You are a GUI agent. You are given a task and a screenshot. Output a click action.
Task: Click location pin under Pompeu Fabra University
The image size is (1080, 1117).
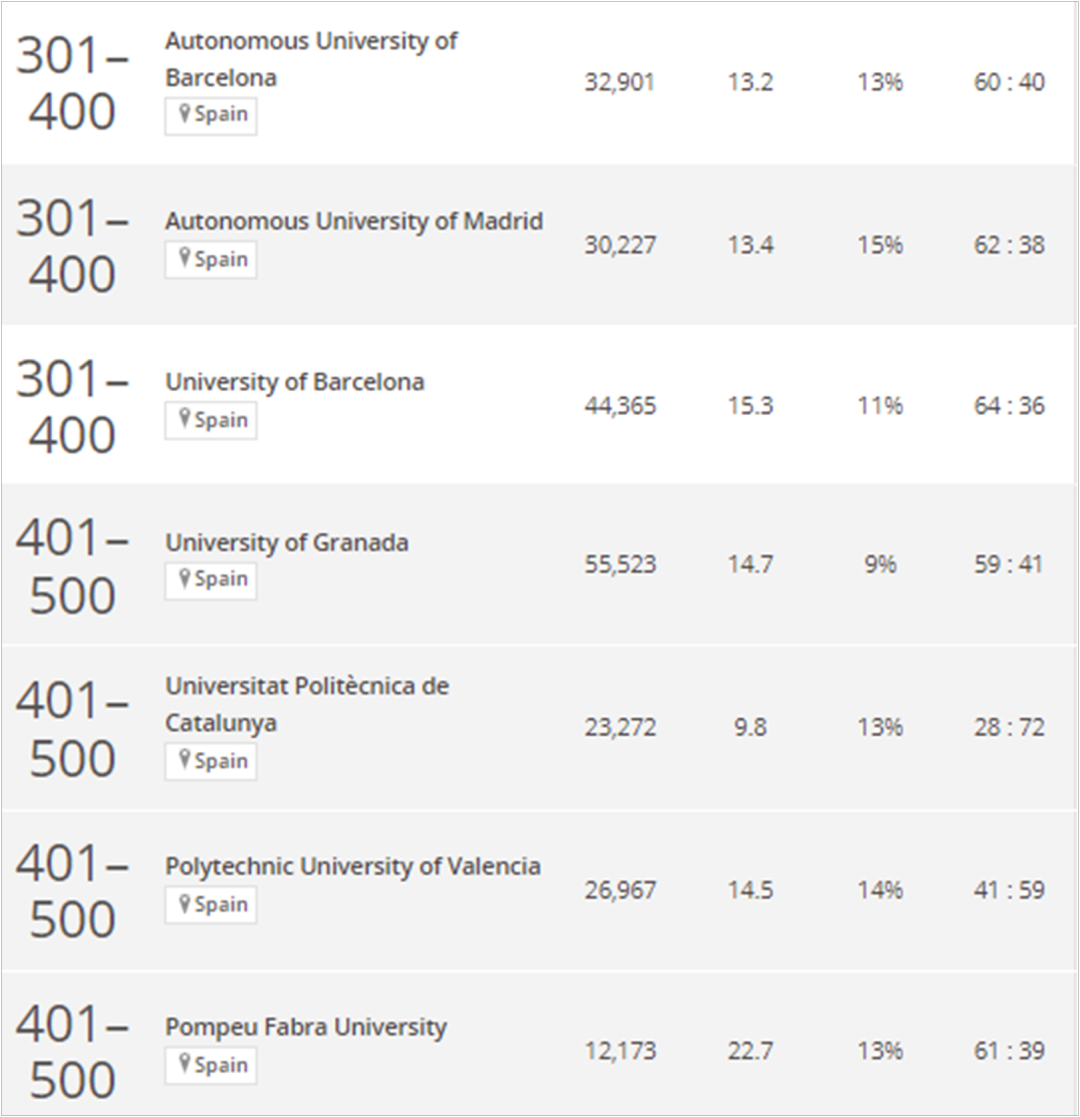[x=185, y=1065]
